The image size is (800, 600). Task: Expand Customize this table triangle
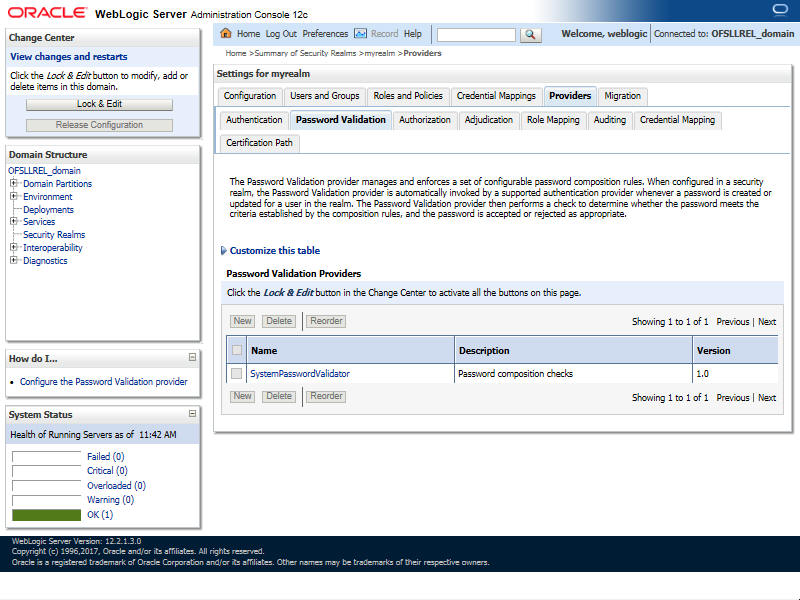223,251
